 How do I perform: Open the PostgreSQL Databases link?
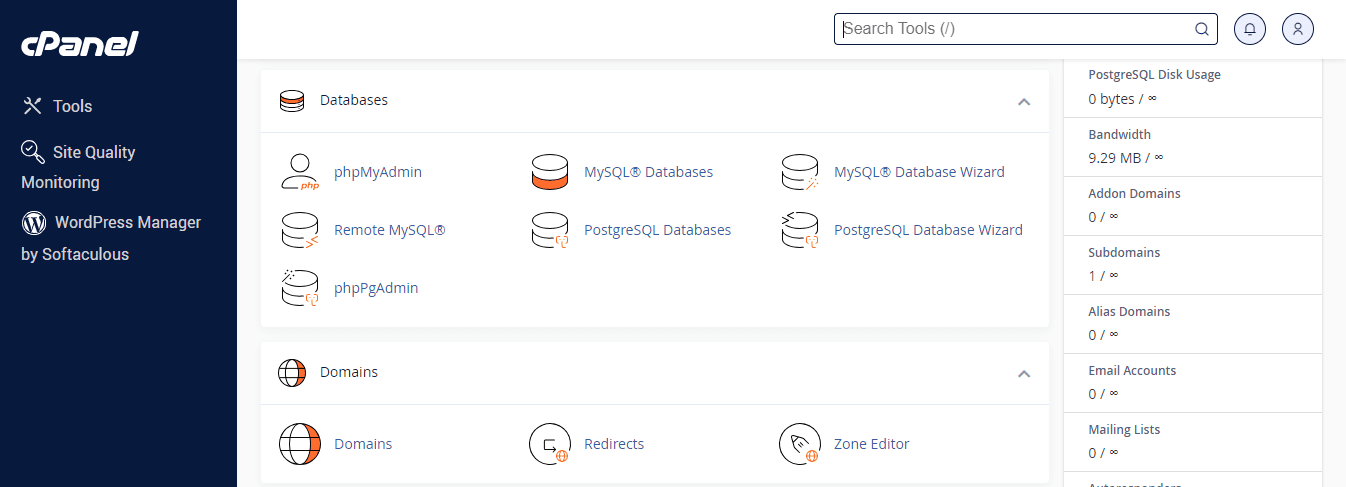[657, 230]
